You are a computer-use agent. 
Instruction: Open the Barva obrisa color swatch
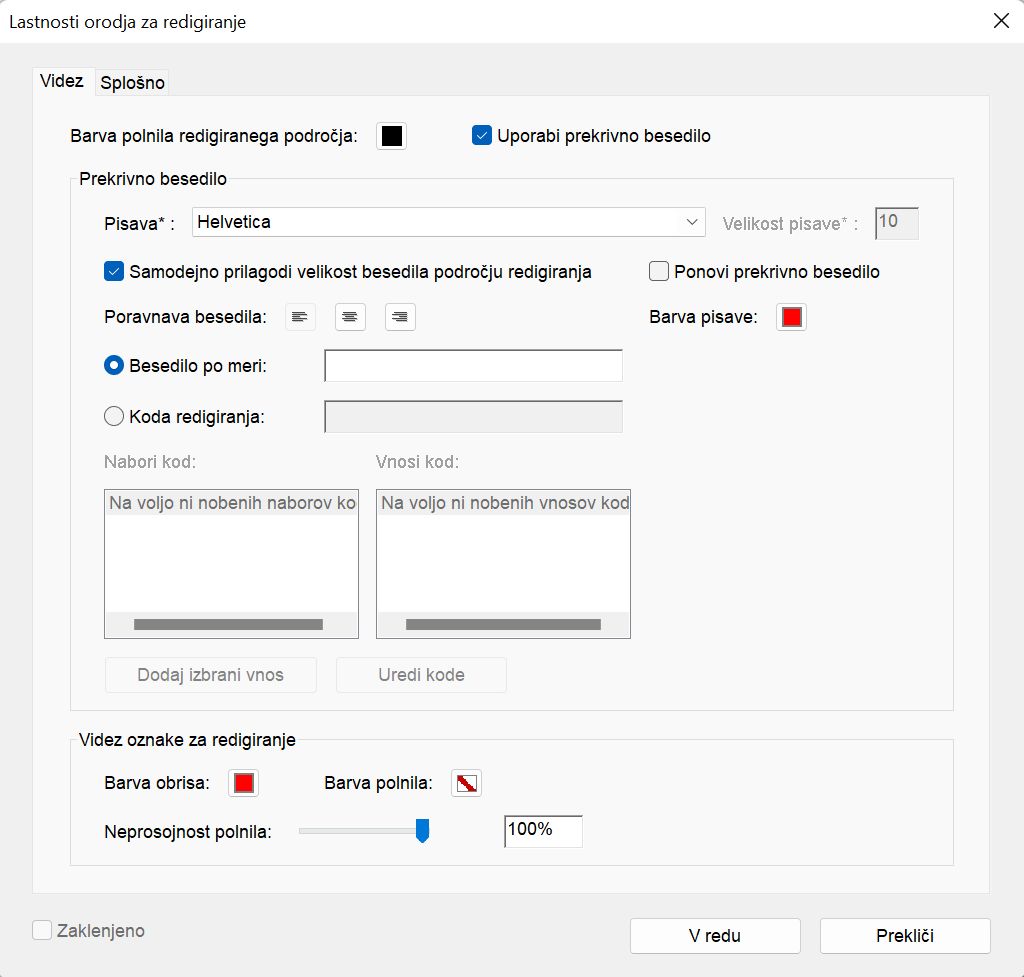pos(243,783)
